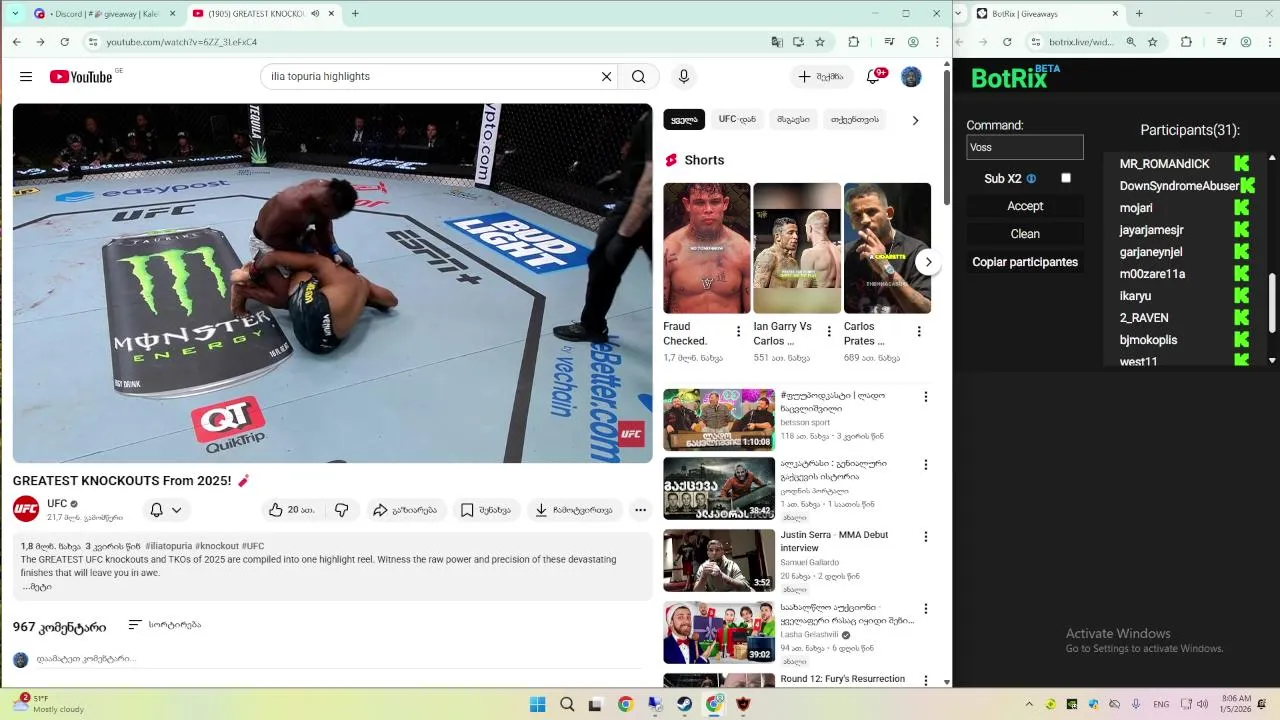Switch to the GREATEST KNOCKOUTS browser tab

[x=255, y=14]
